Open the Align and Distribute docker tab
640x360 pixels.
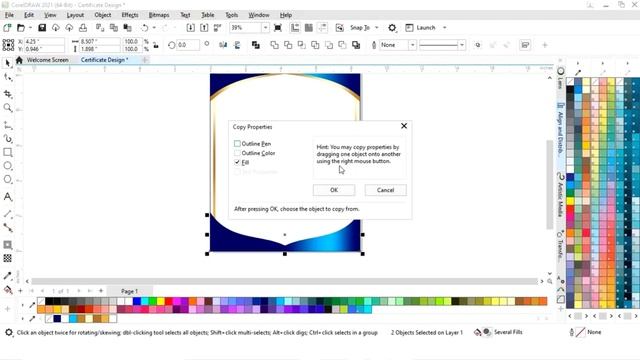560,129
